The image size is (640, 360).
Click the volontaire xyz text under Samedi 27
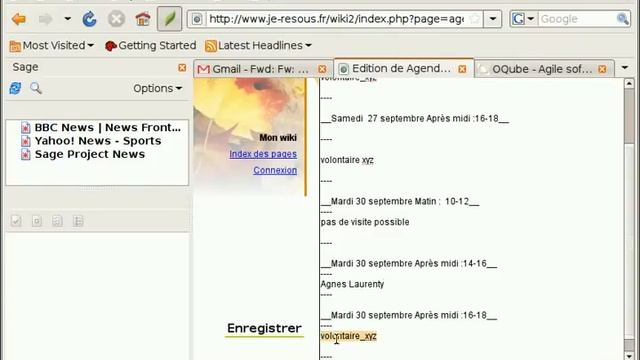click(347, 160)
